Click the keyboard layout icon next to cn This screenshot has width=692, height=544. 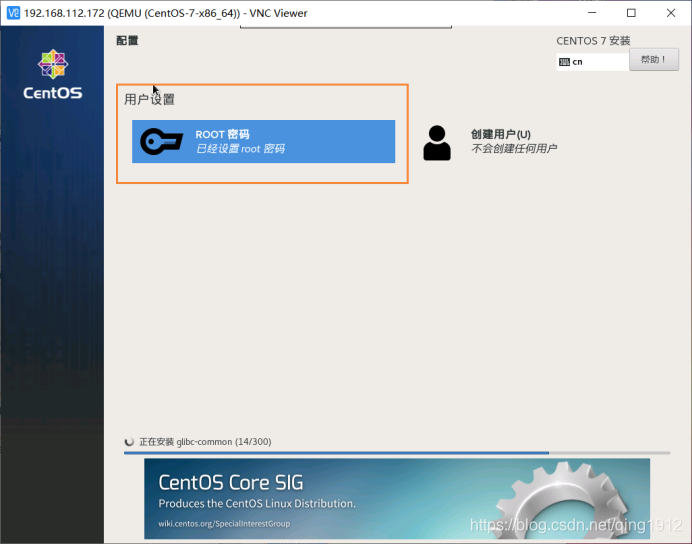click(x=564, y=62)
